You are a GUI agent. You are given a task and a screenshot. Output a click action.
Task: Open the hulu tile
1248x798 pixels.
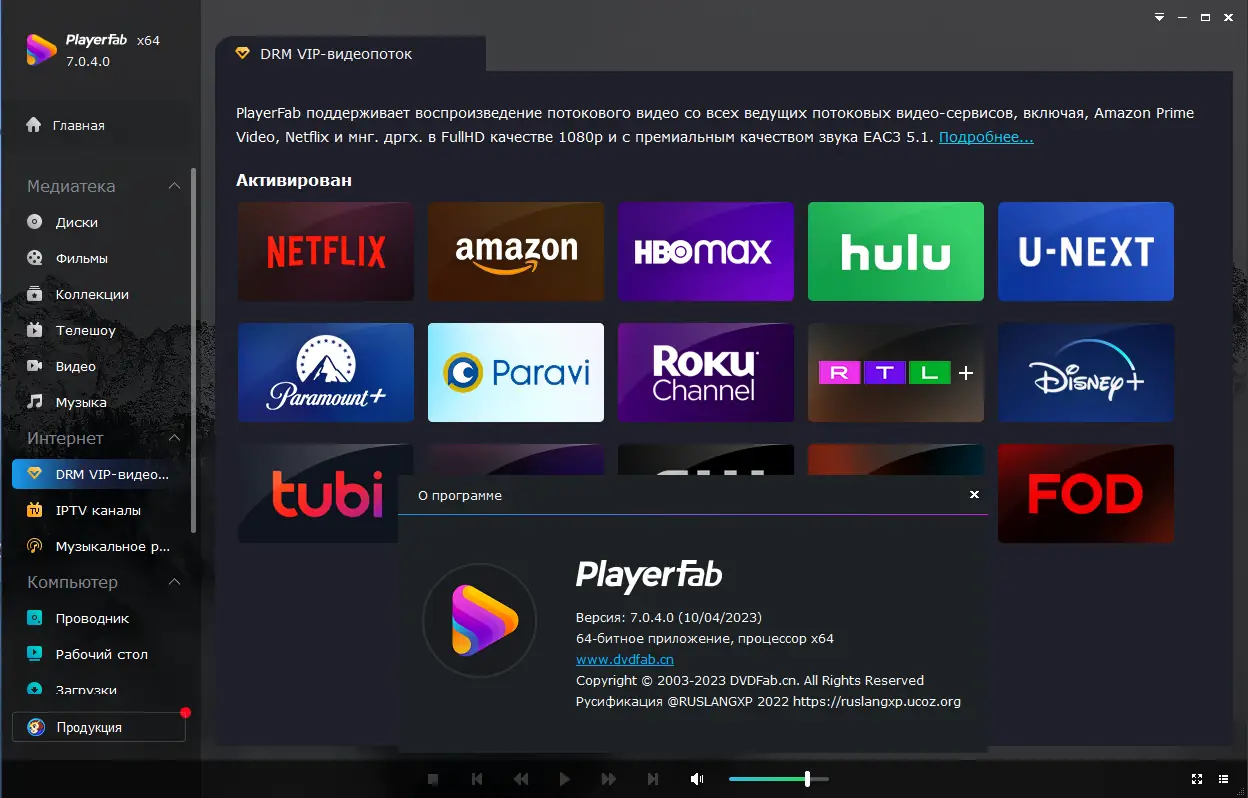point(896,251)
